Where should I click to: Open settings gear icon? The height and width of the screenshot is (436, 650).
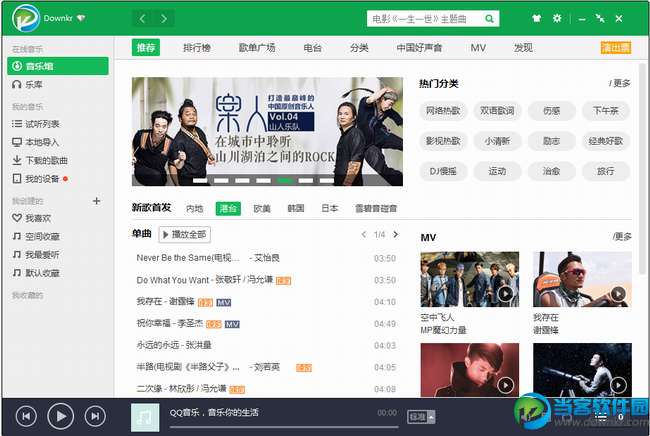click(557, 18)
